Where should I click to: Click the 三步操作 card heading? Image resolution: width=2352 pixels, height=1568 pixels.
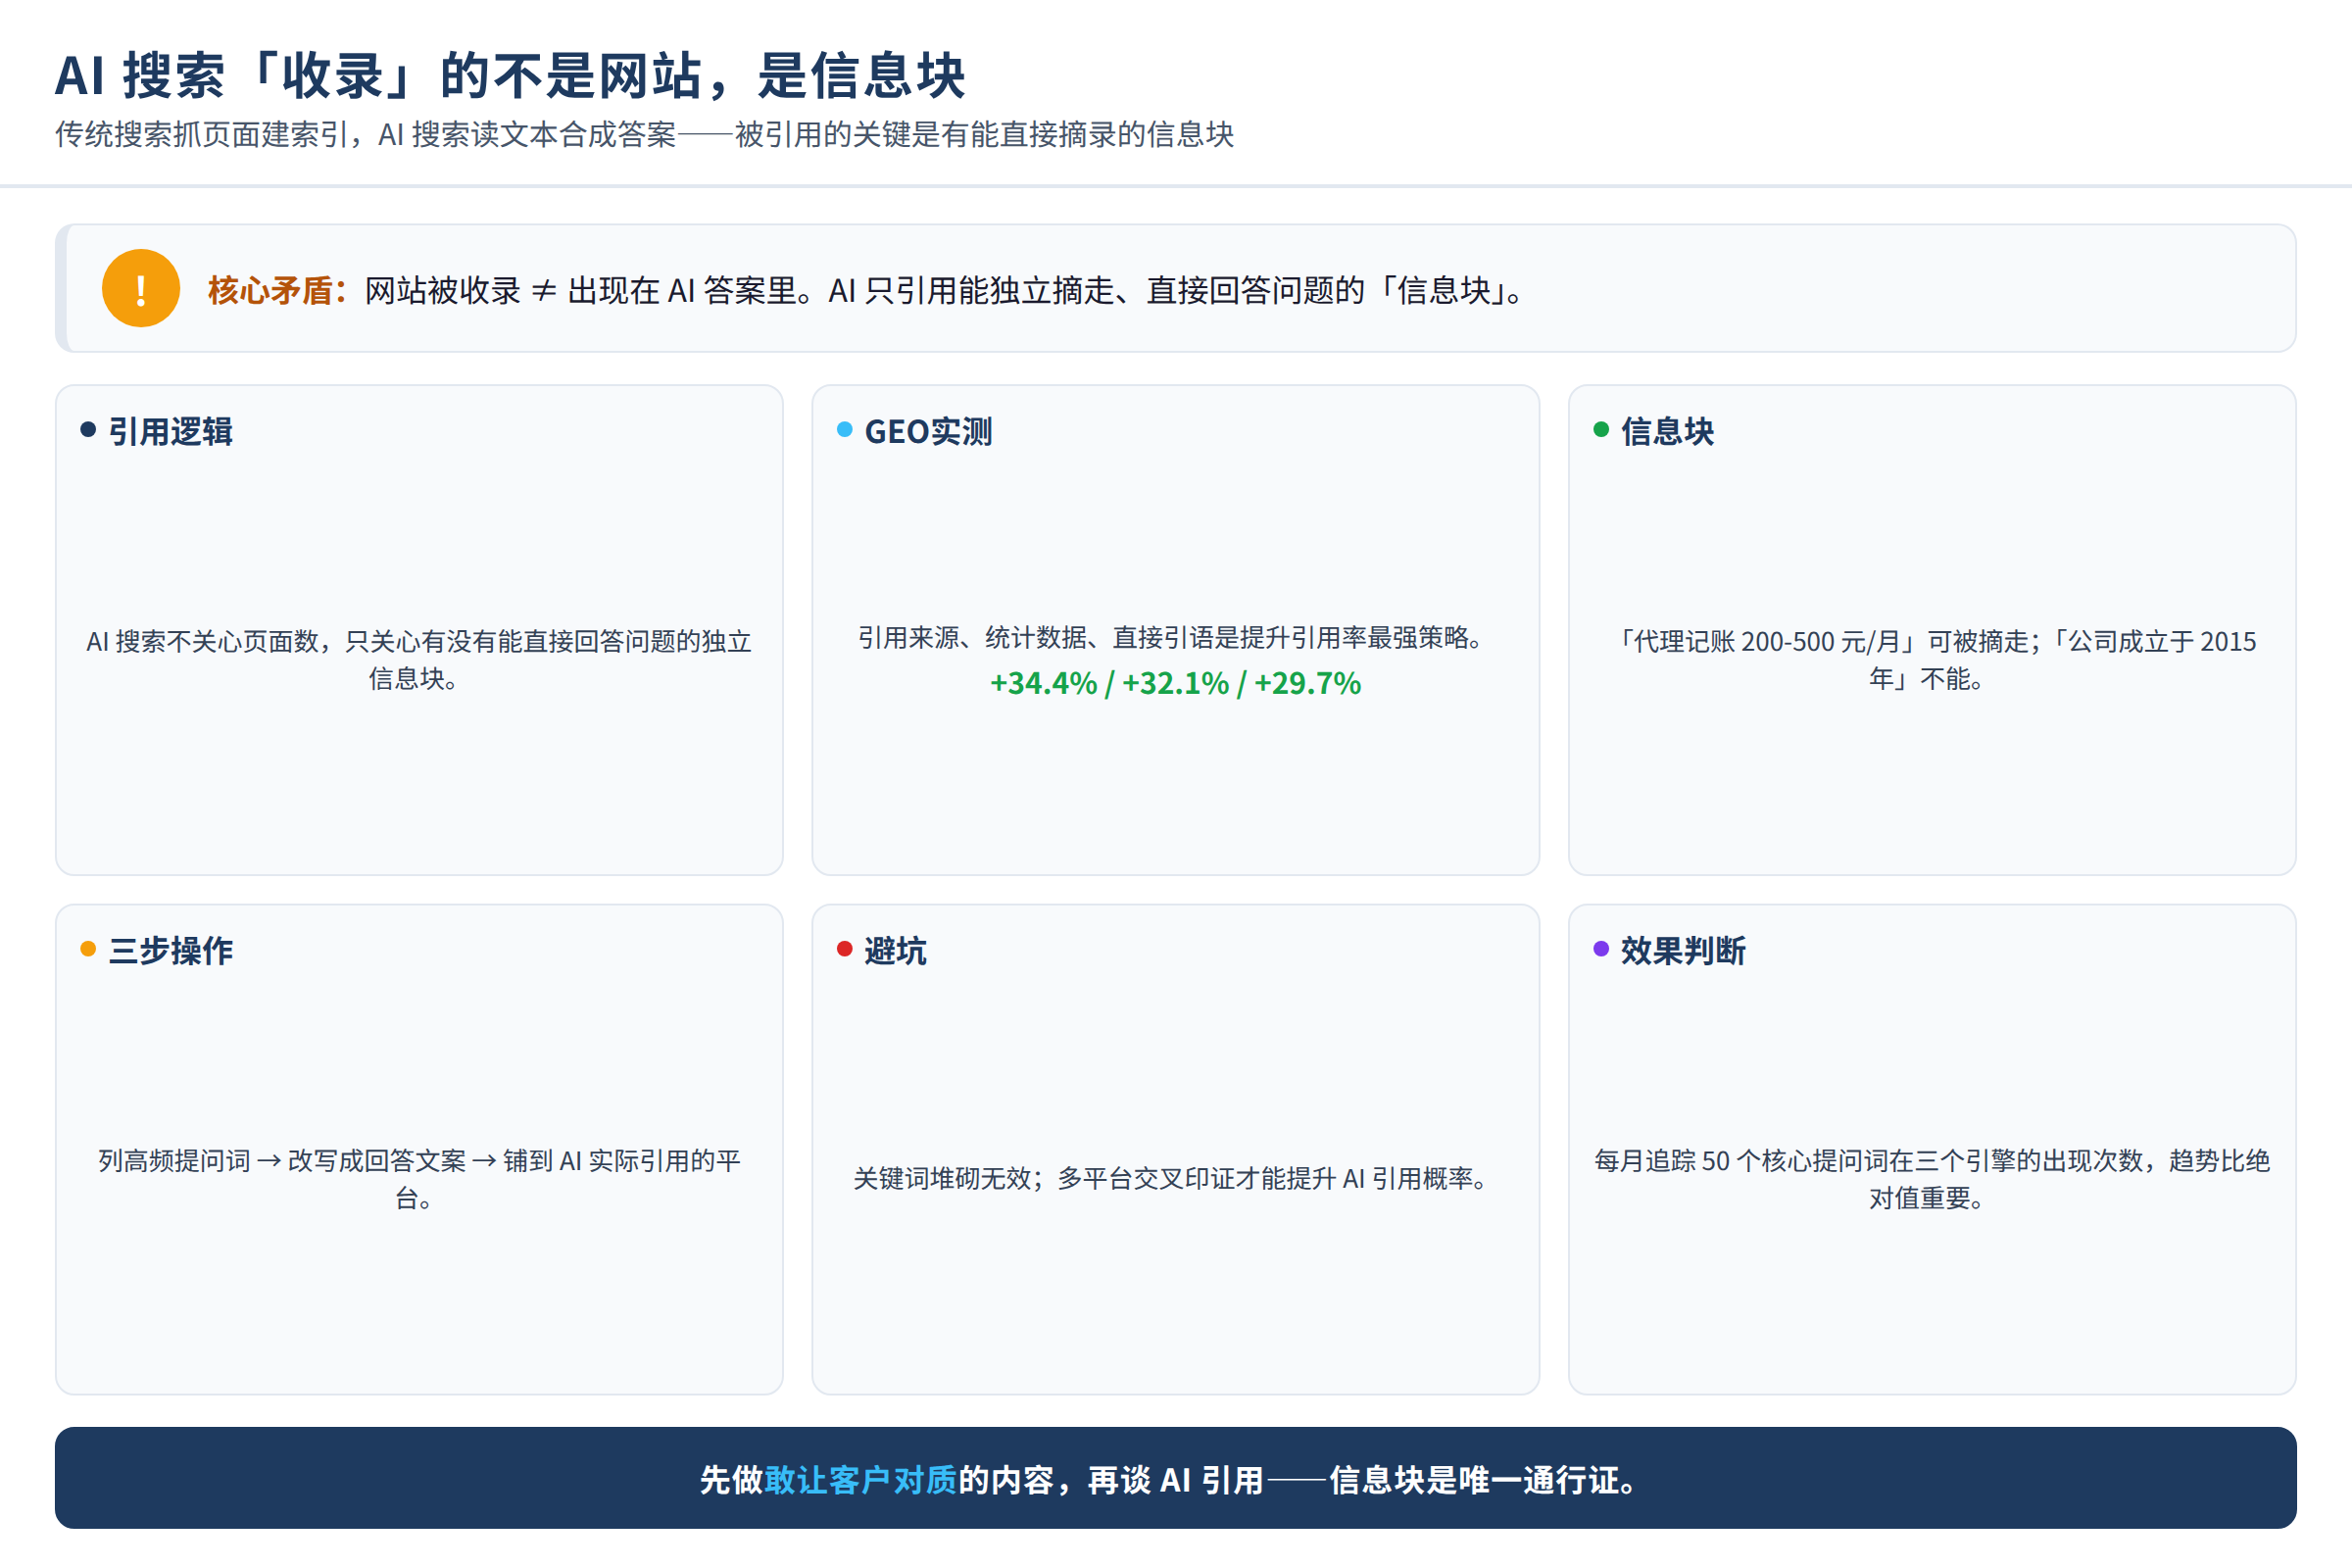click(170, 950)
